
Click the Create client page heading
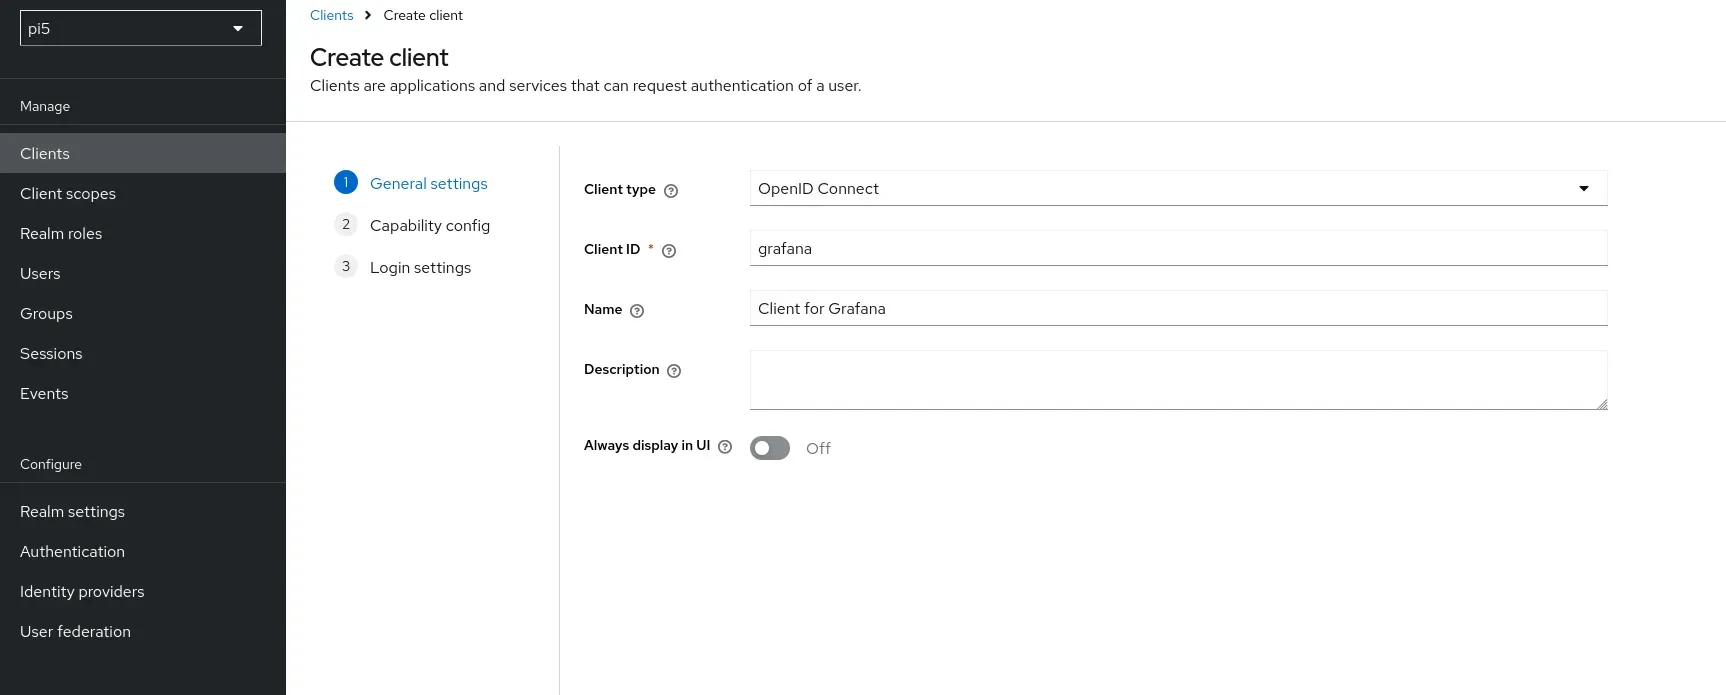[379, 57]
